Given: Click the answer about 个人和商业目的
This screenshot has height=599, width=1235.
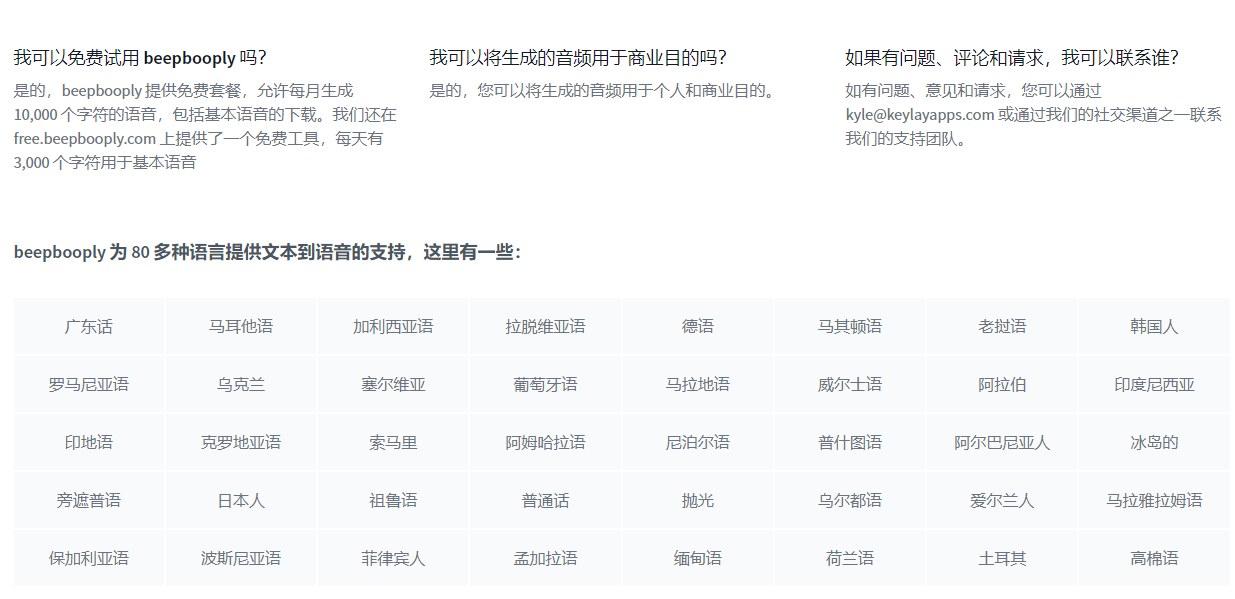Looking at the screenshot, I should (603, 90).
